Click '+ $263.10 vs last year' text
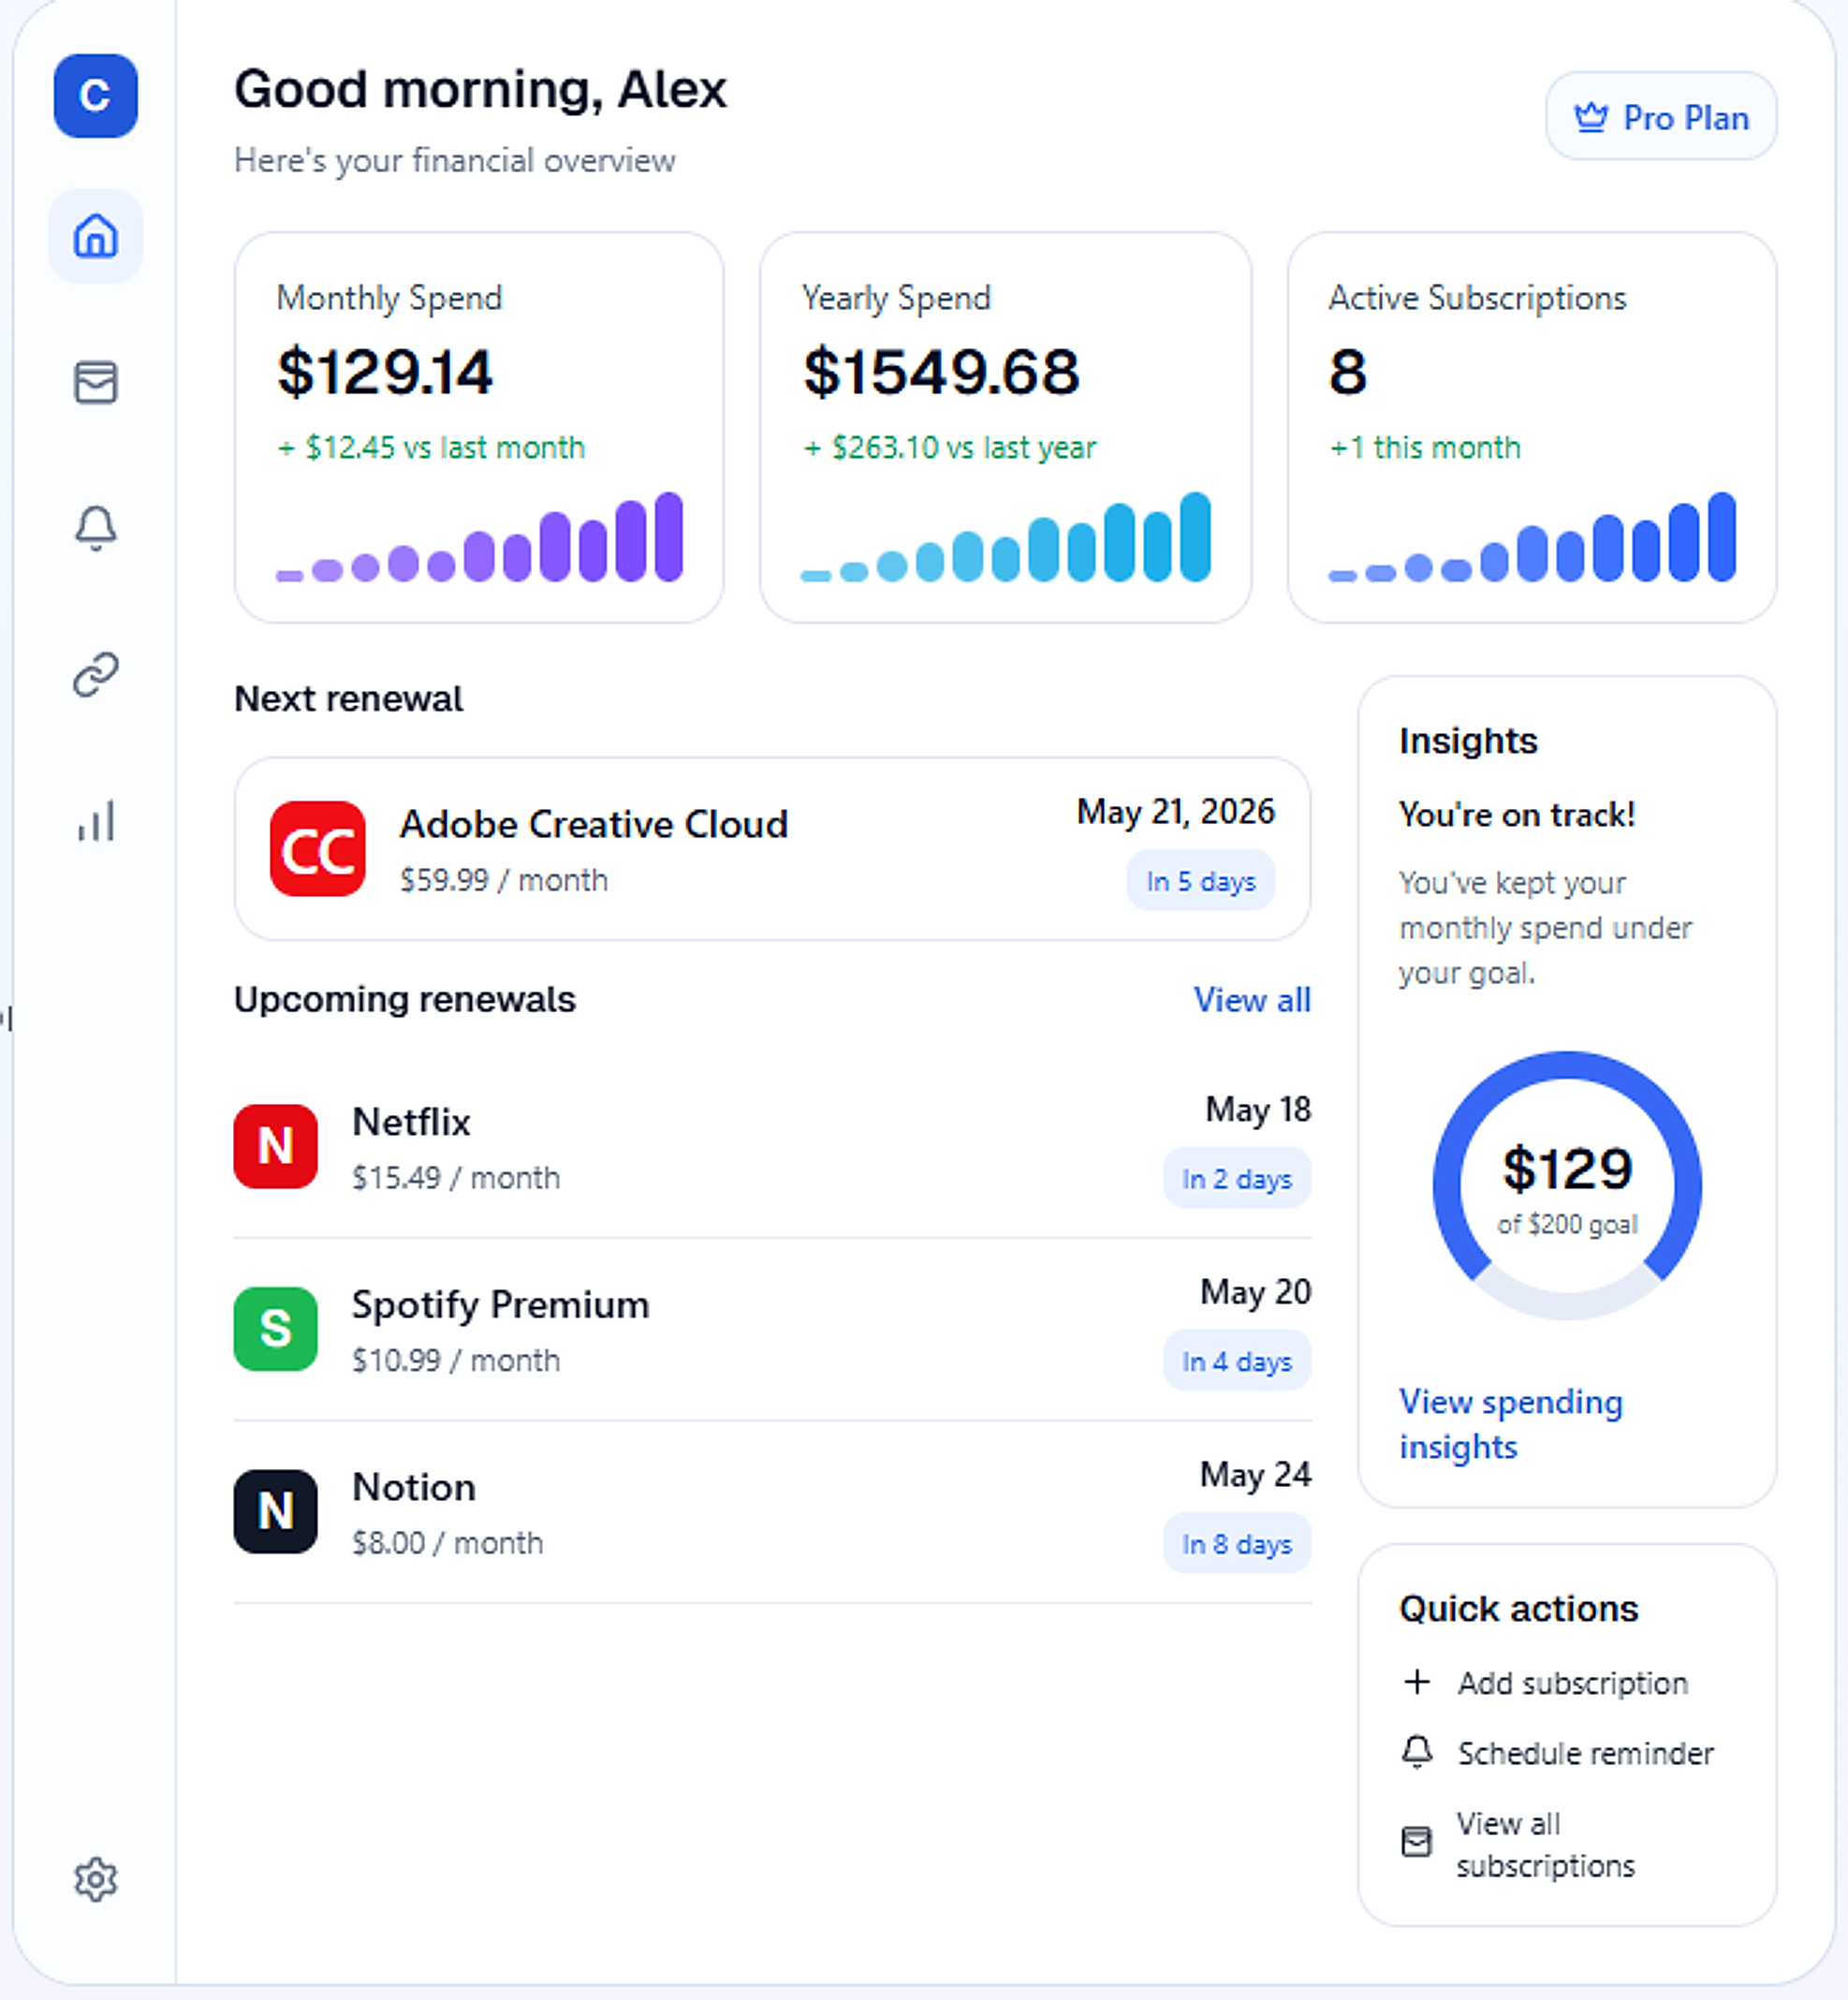The height and width of the screenshot is (2000, 1848). pos(950,448)
